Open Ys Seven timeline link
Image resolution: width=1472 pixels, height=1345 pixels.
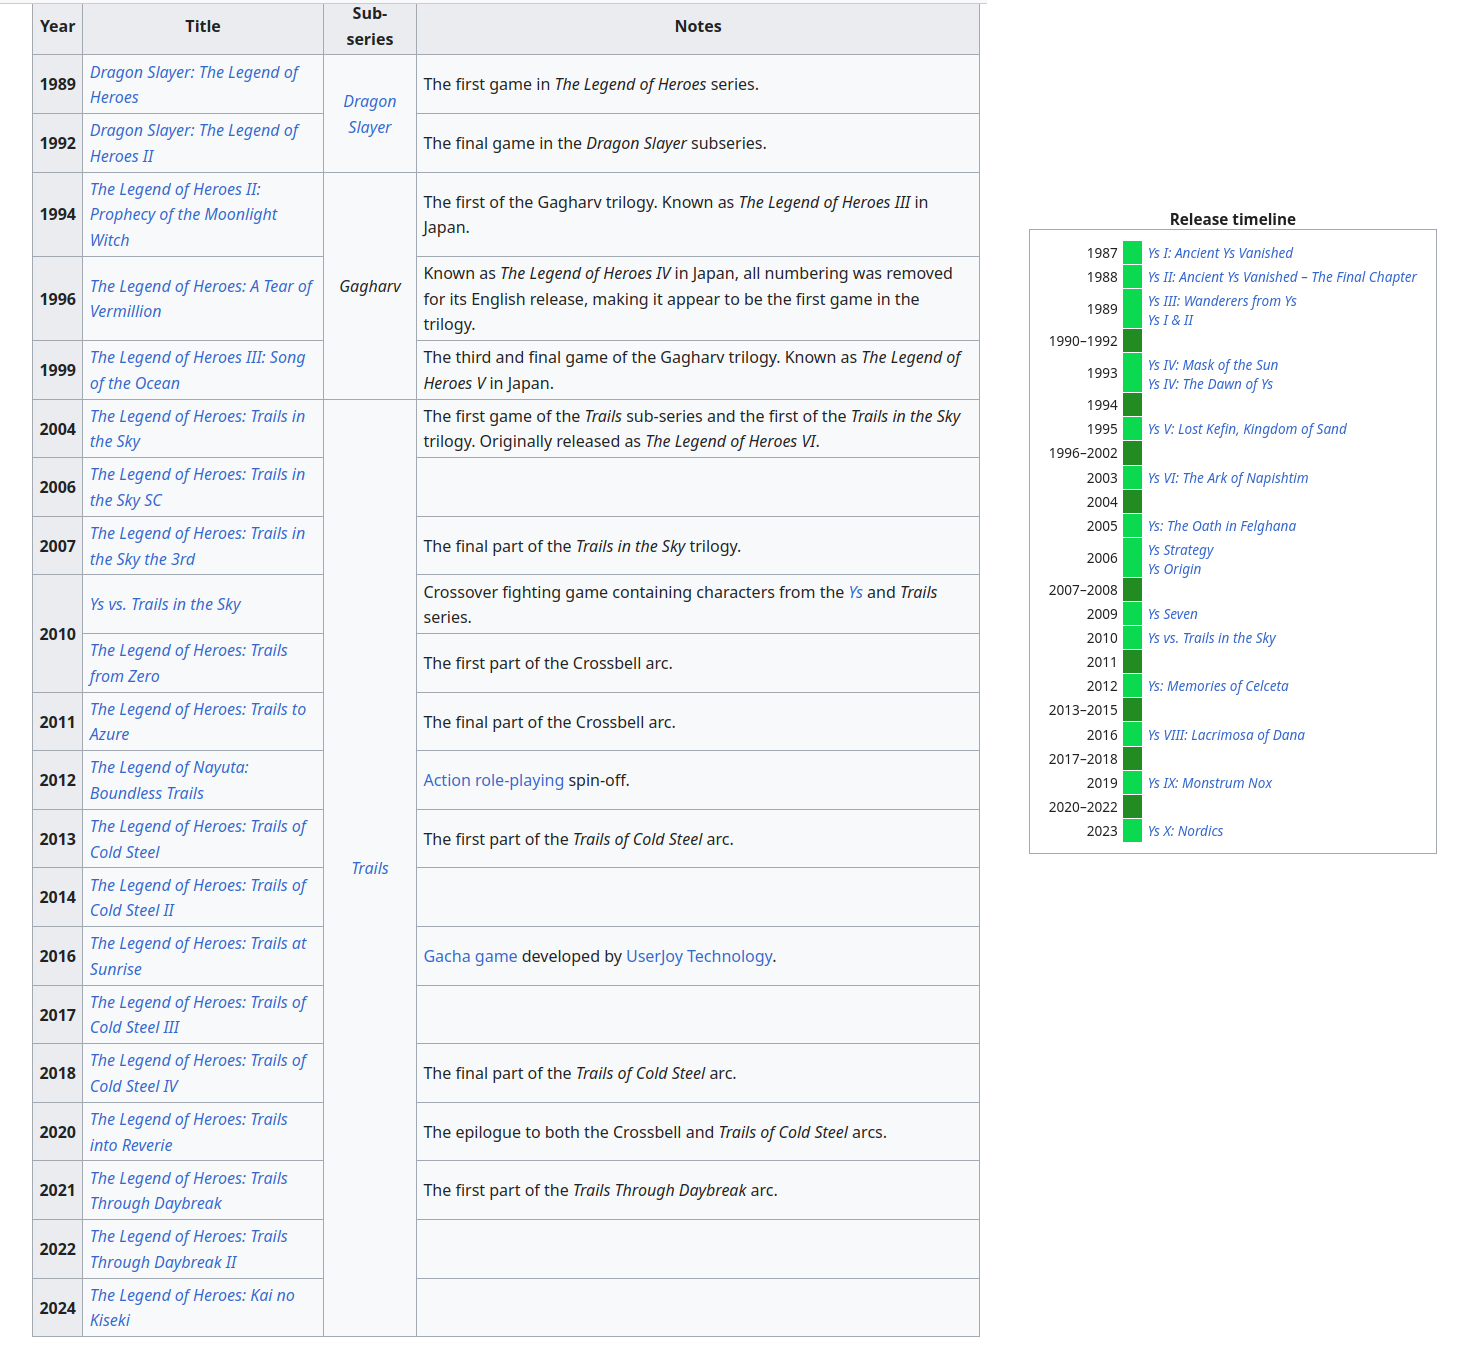pyautogui.click(x=1172, y=614)
